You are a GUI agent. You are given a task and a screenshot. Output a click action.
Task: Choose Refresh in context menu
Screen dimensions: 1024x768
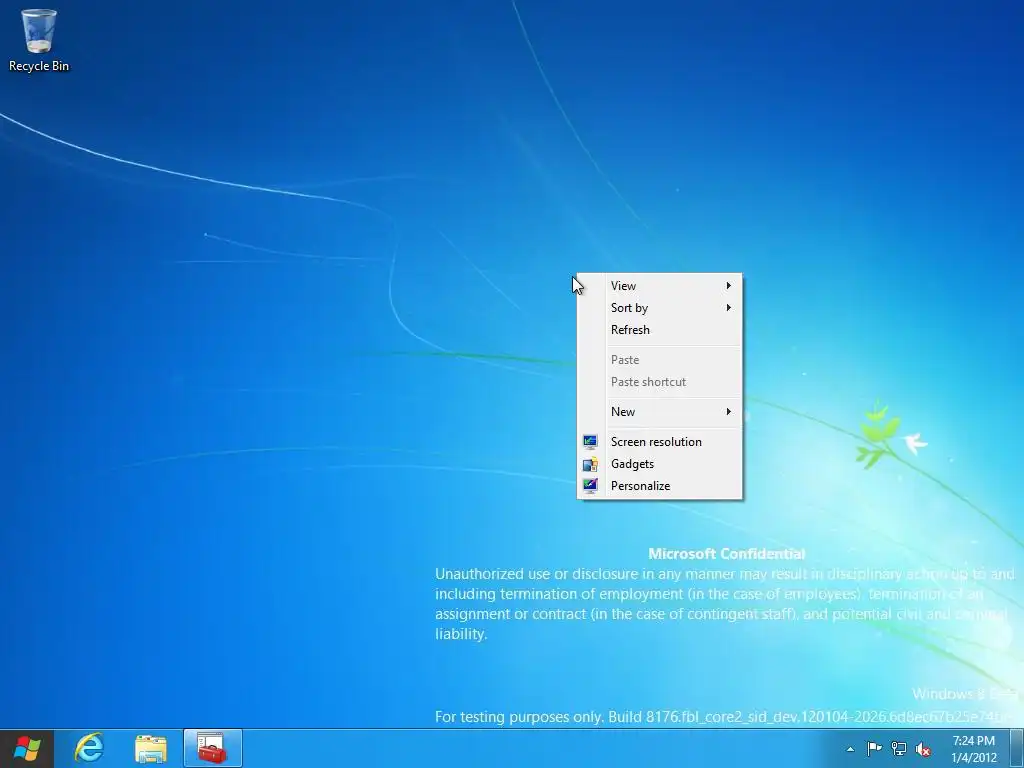coord(660,330)
